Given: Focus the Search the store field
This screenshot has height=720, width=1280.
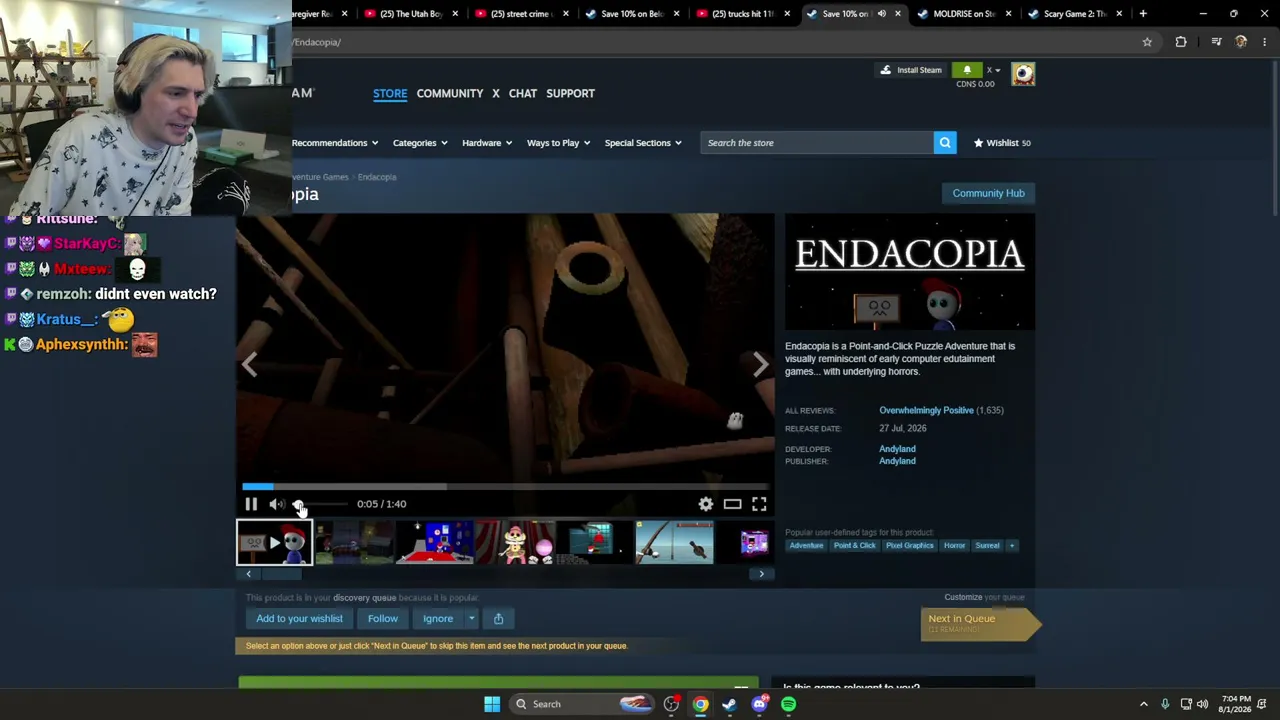Looking at the screenshot, I should [817, 143].
